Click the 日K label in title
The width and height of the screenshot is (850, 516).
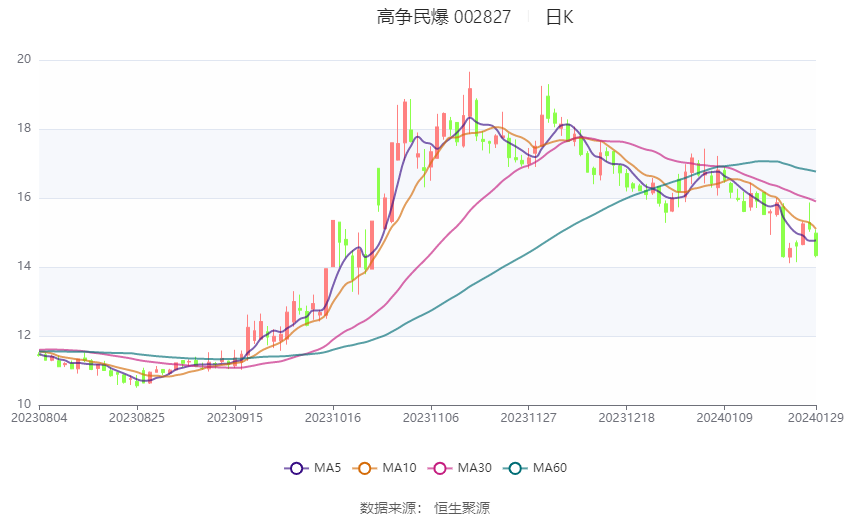(x=559, y=17)
